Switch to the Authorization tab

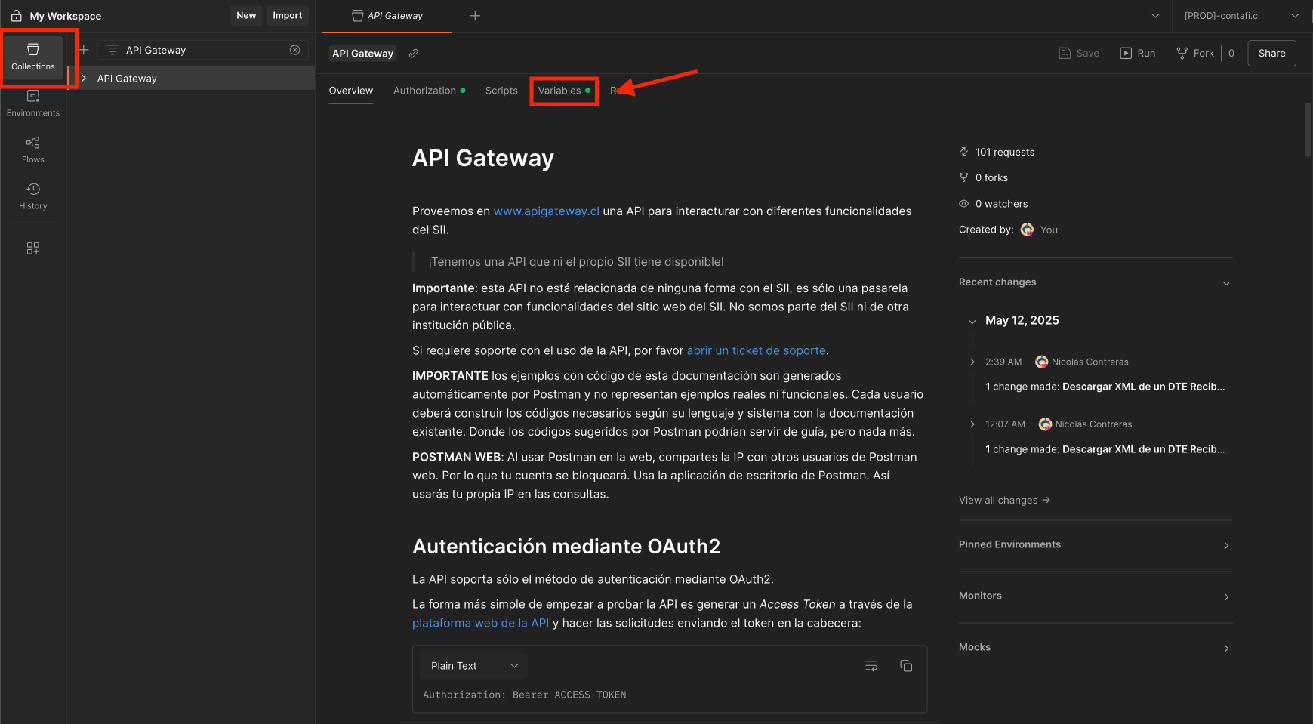(x=429, y=91)
